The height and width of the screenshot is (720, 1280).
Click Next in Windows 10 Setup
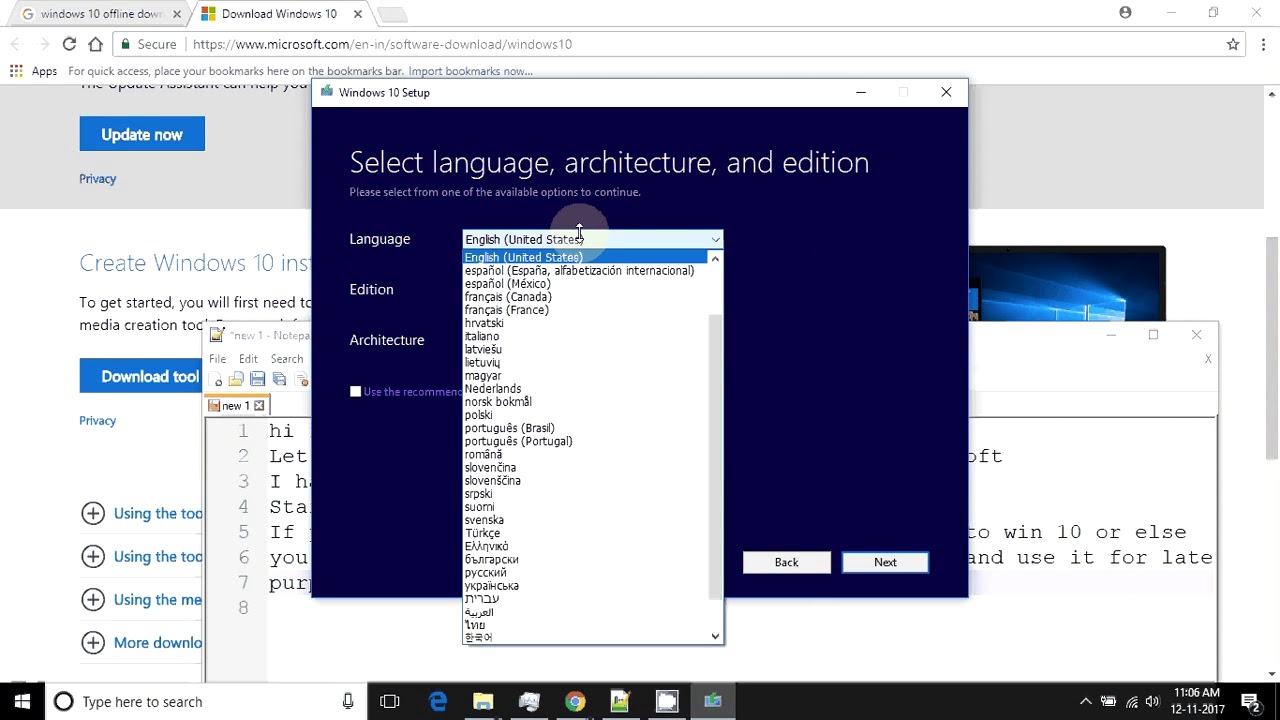click(885, 562)
